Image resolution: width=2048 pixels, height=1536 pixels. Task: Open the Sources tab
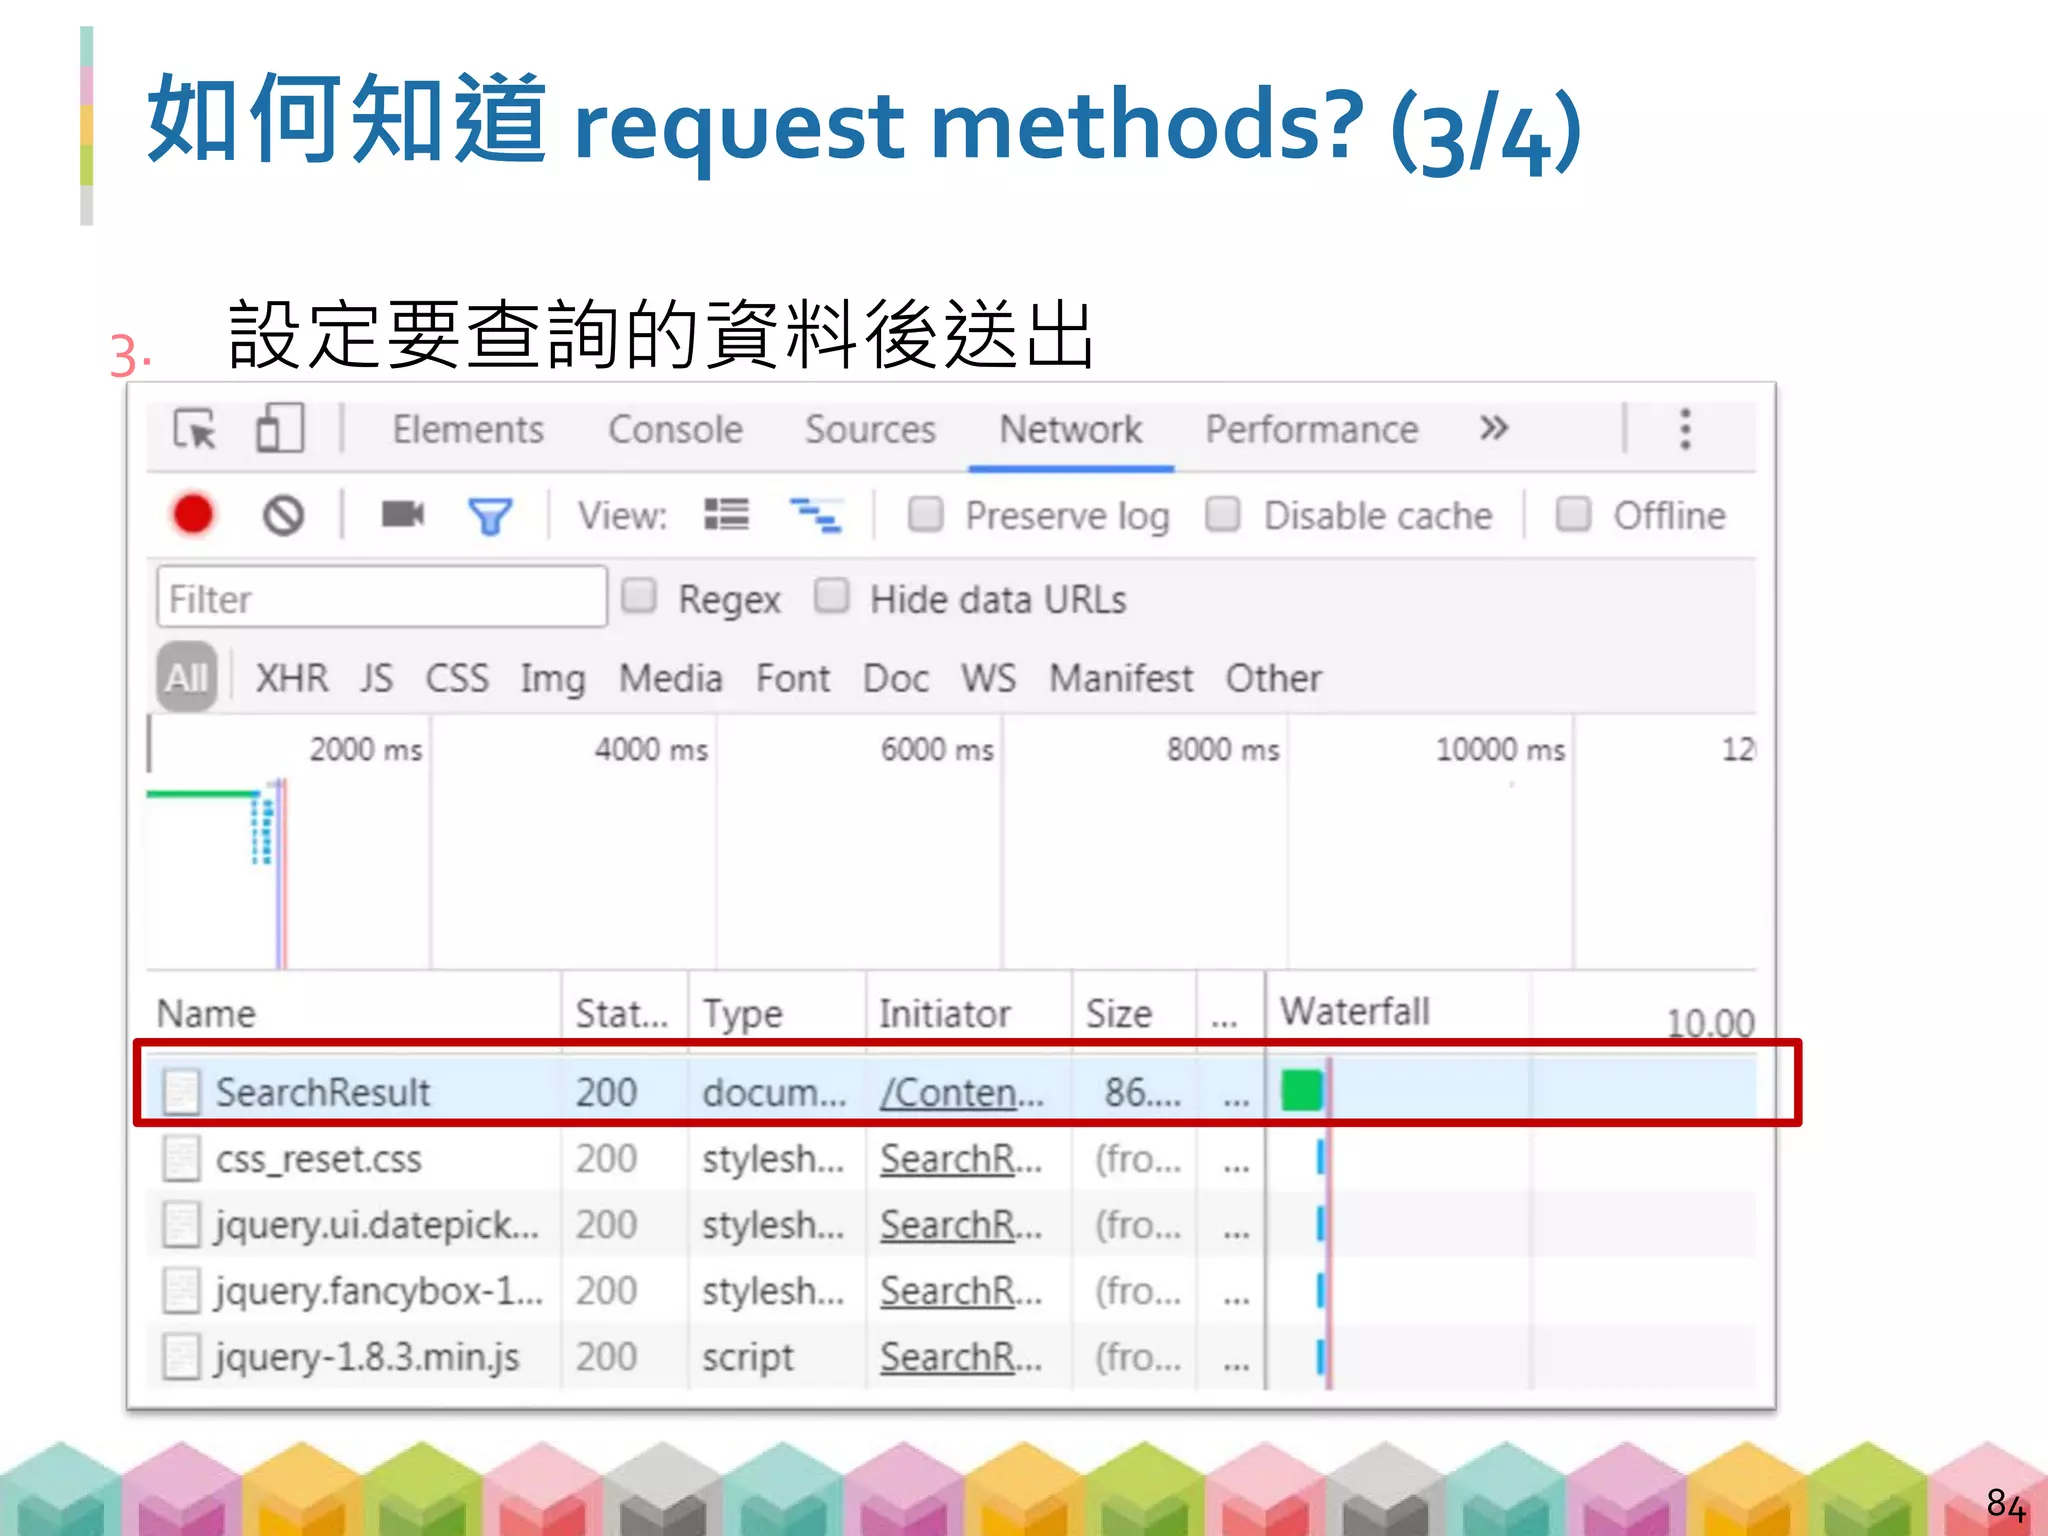(870, 430)
